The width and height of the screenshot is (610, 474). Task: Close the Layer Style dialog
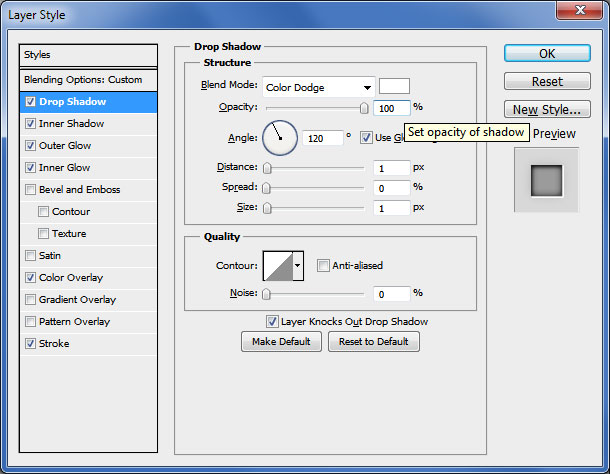click(x=580, y=9)
